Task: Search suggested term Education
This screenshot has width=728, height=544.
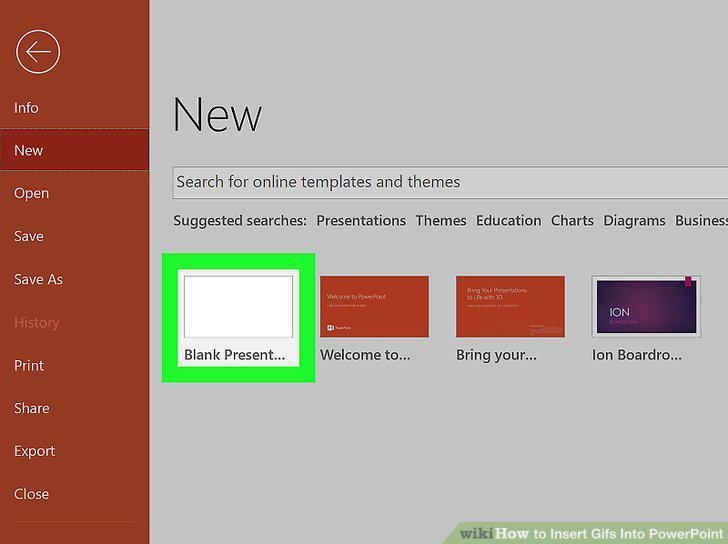Action: pyautogui.click(x=508, y=220)
